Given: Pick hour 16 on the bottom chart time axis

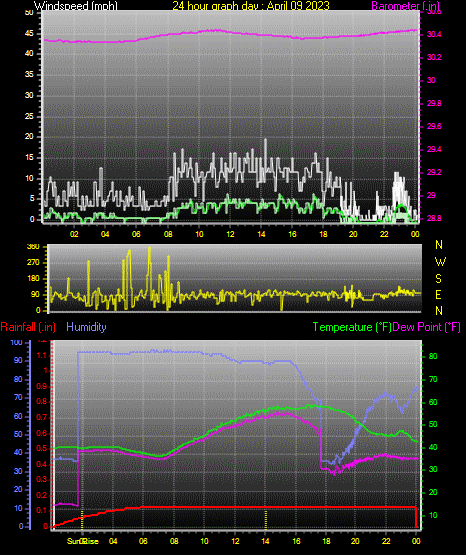Looking at the screenshot, I should pyautogui.click(x=296, y=541).
